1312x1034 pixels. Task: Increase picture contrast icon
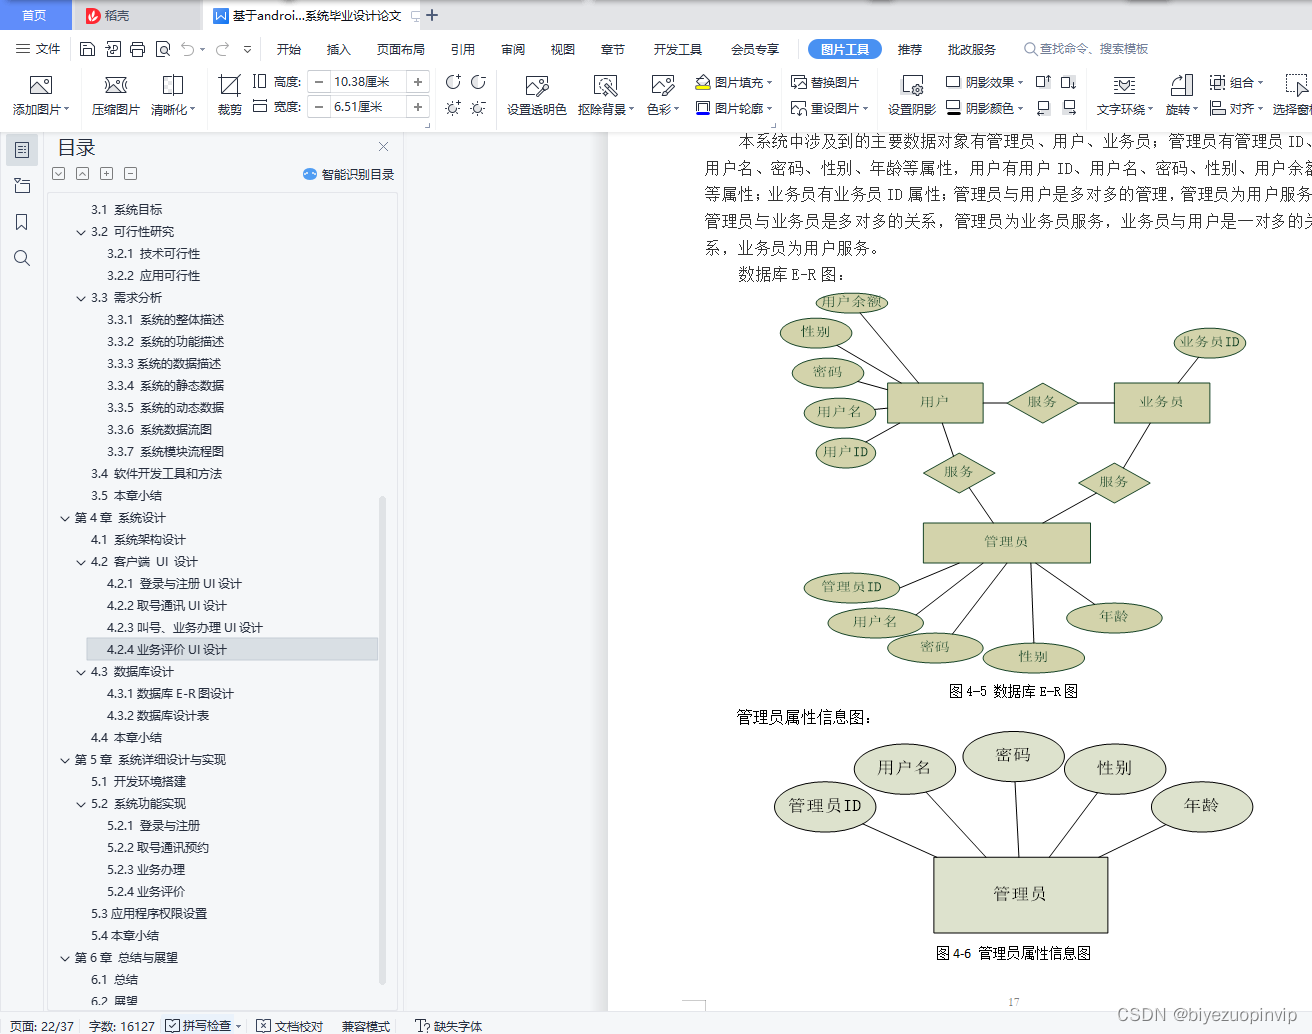pos(453,82)
